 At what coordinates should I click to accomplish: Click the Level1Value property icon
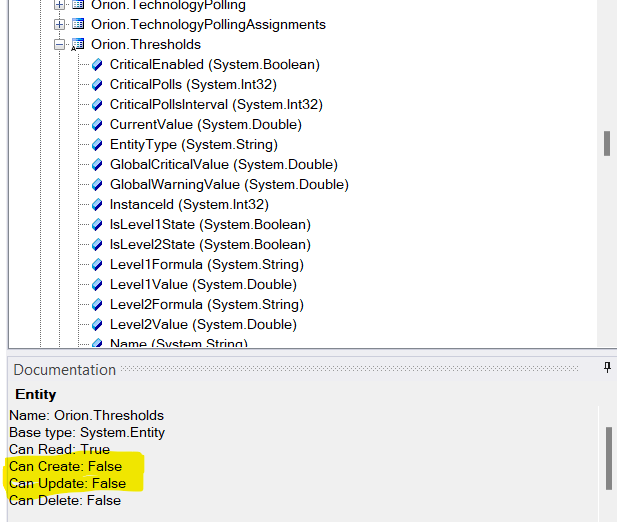click(97, 284)
